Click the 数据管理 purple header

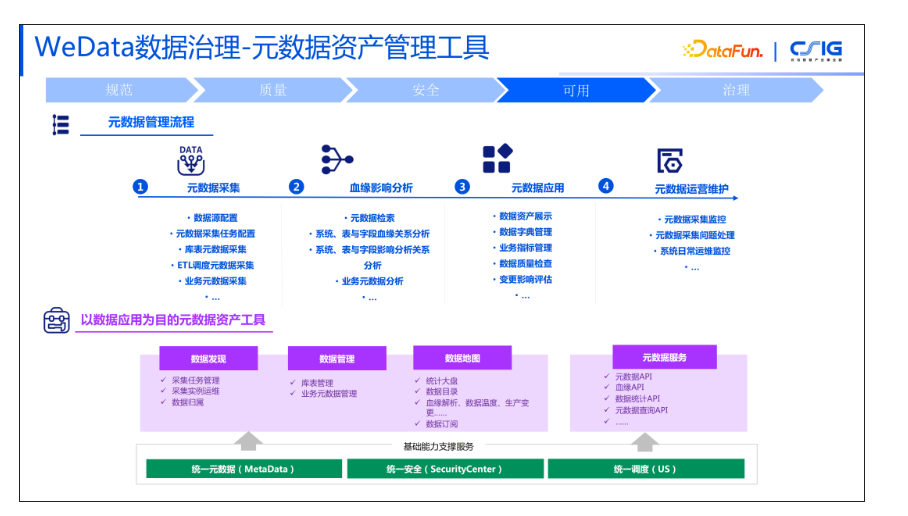point(337,358)
